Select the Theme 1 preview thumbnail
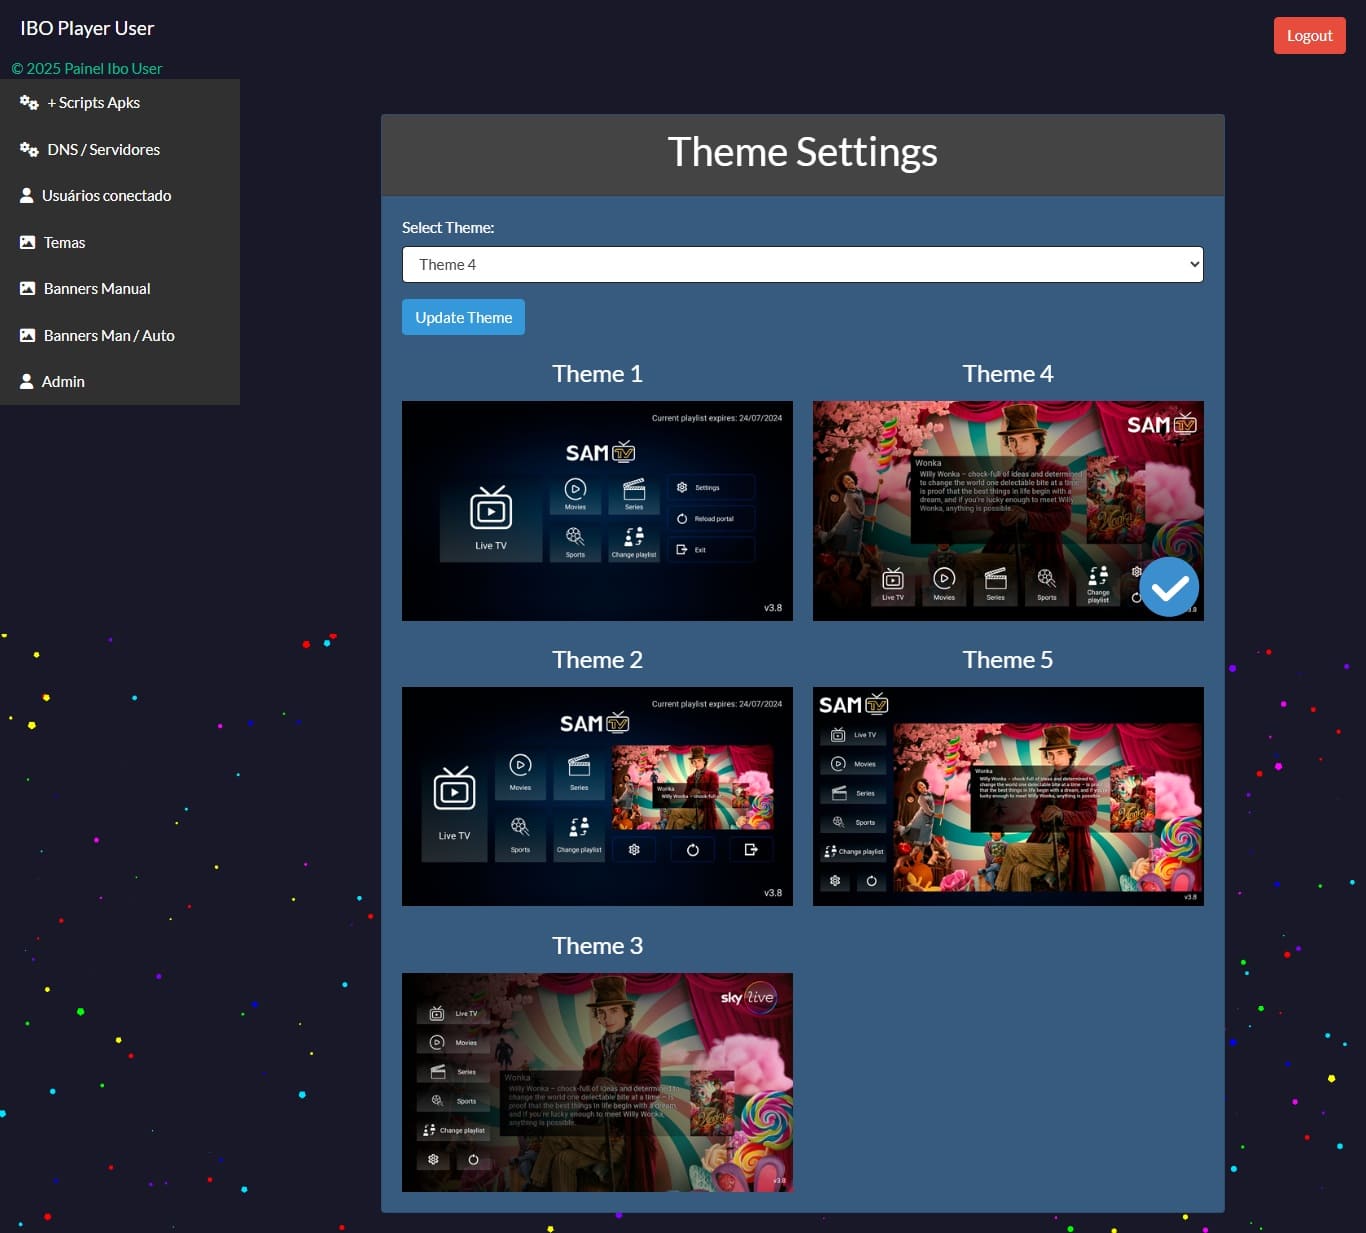The image size is (1366, 1233). click(x=597, y=511)
